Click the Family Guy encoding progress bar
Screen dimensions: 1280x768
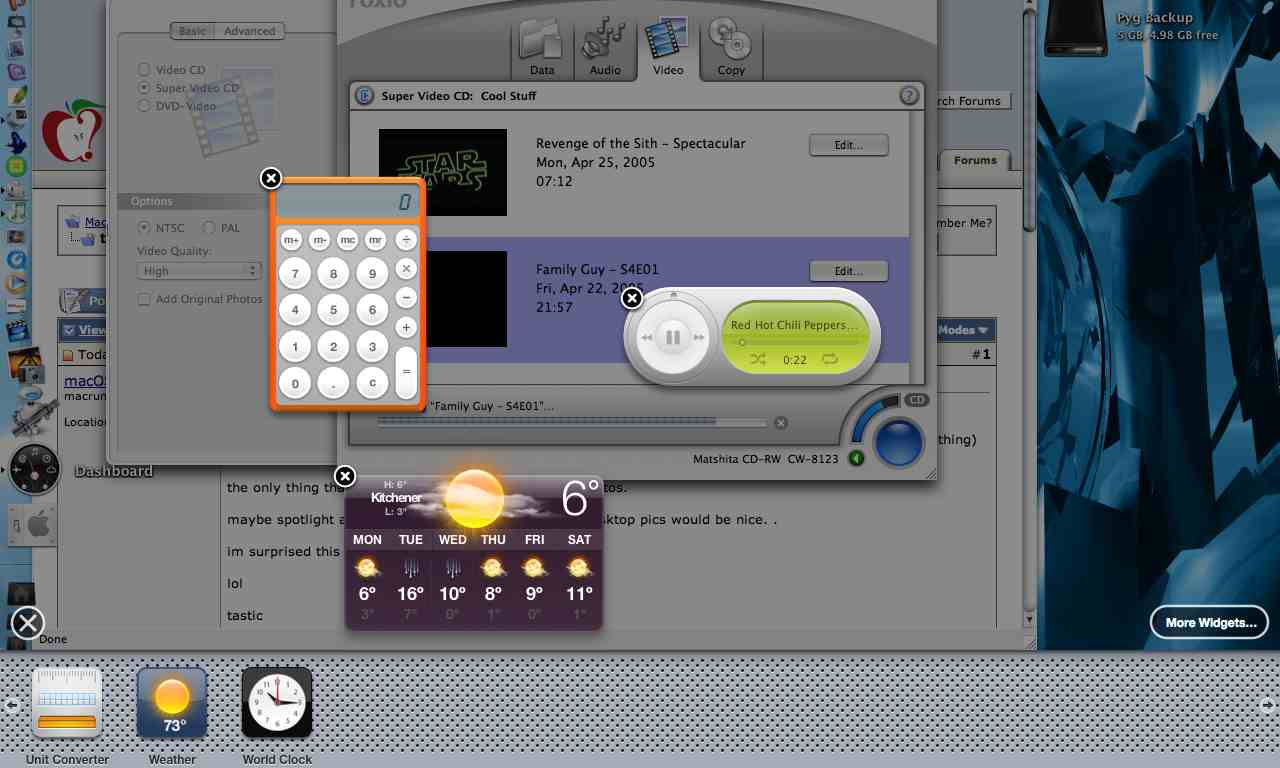[573, 423]
